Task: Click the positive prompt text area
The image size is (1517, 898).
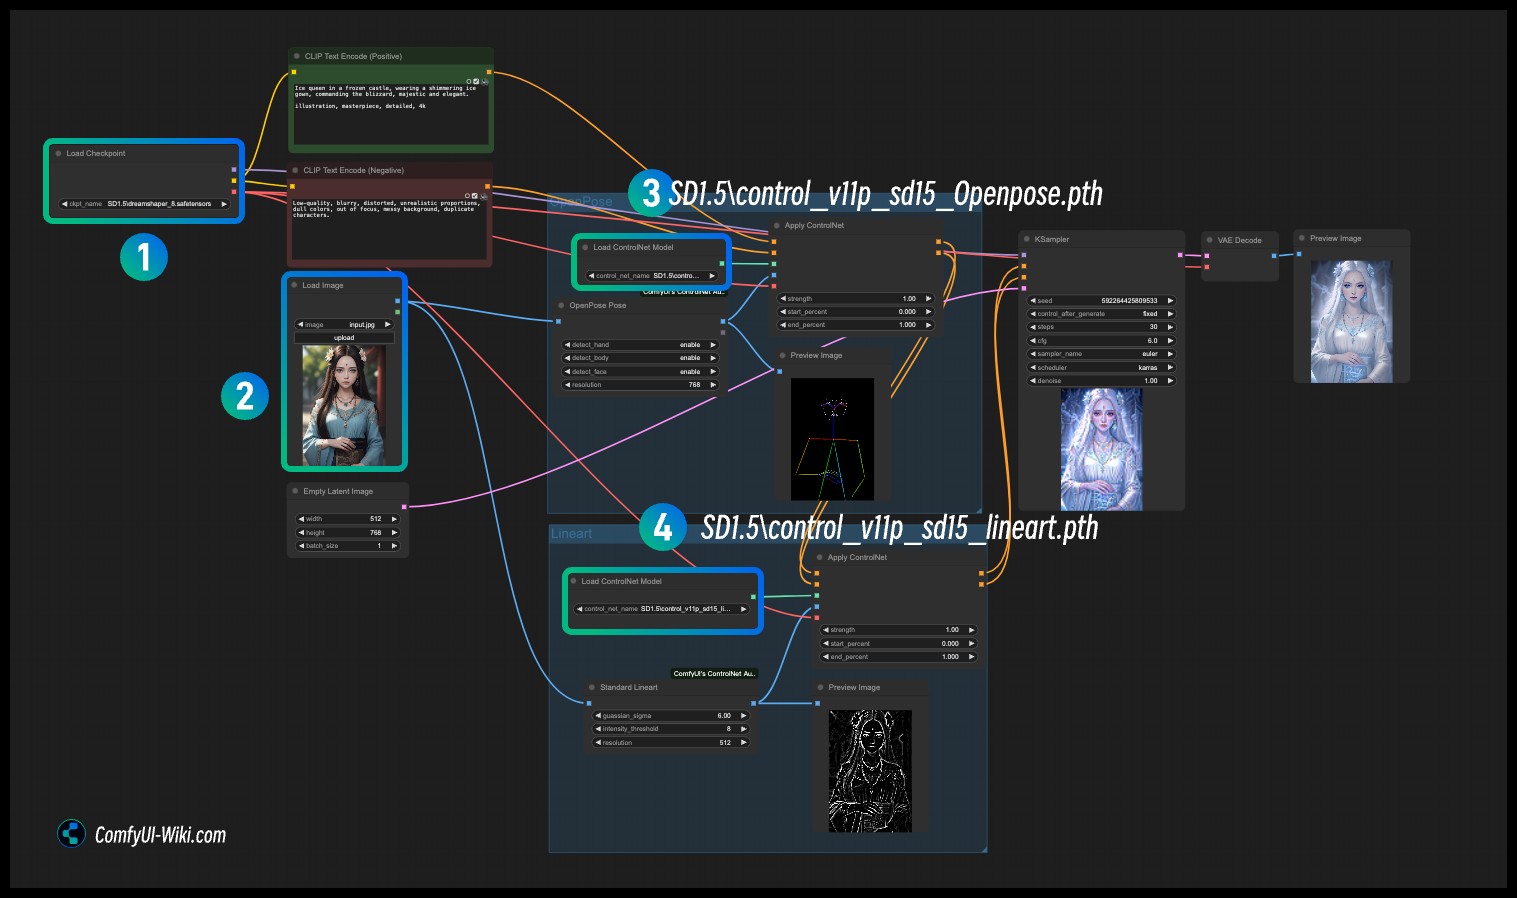Action: 390,112
